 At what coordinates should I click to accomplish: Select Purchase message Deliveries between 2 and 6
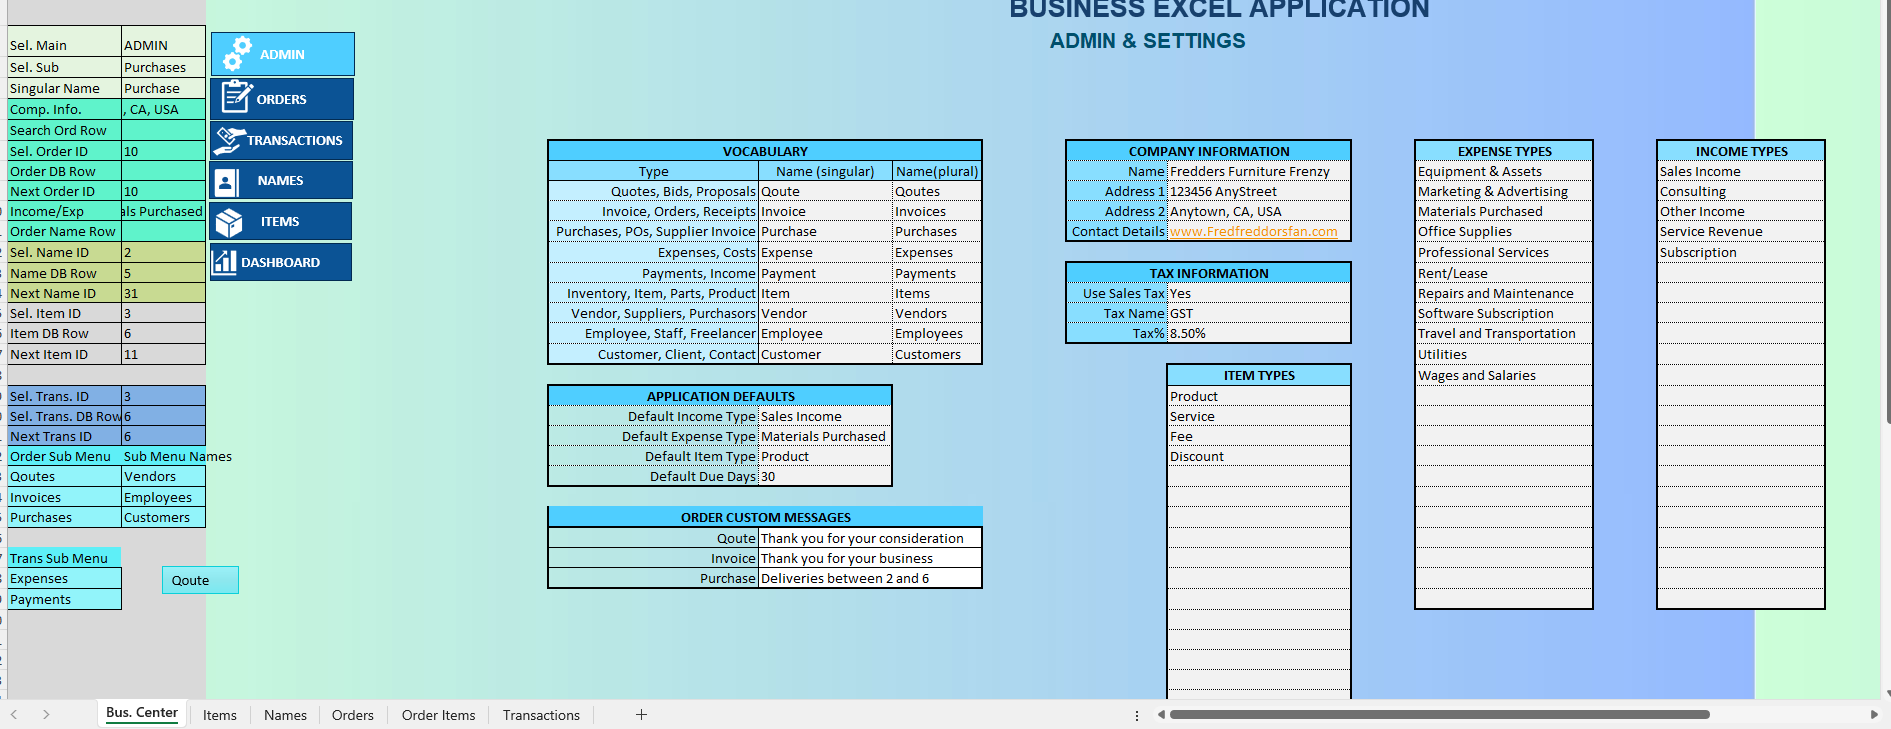pyautogui.click(x=870, y=578)
